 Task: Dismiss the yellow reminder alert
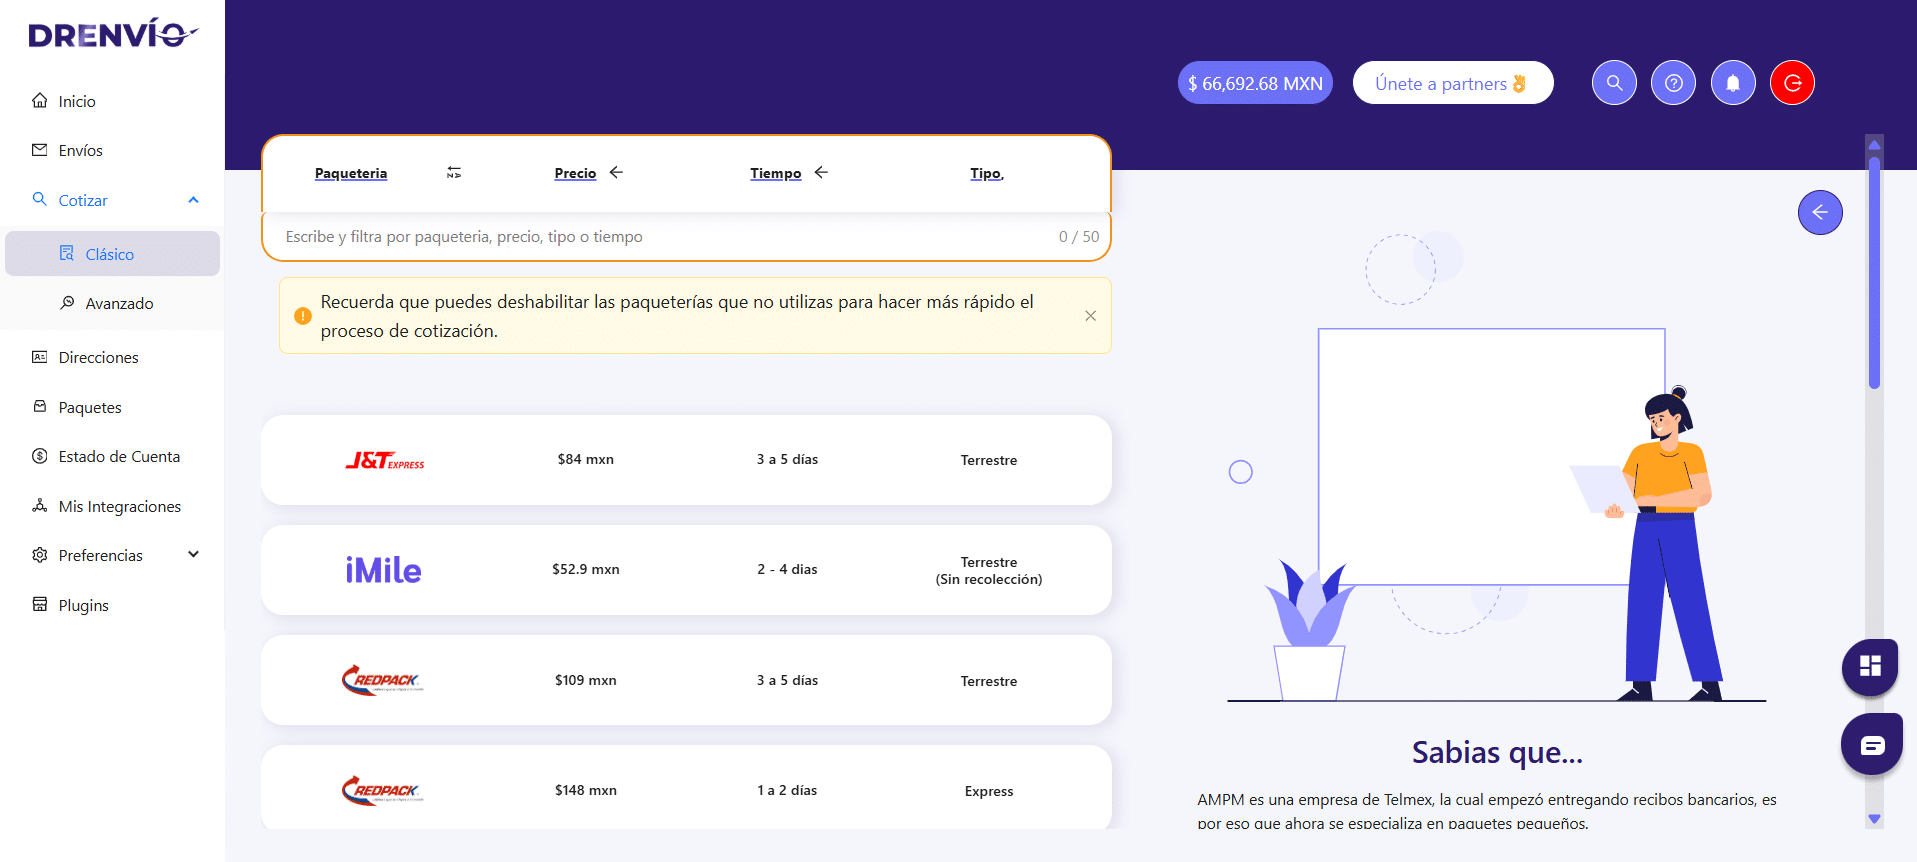click(1090, 316)
